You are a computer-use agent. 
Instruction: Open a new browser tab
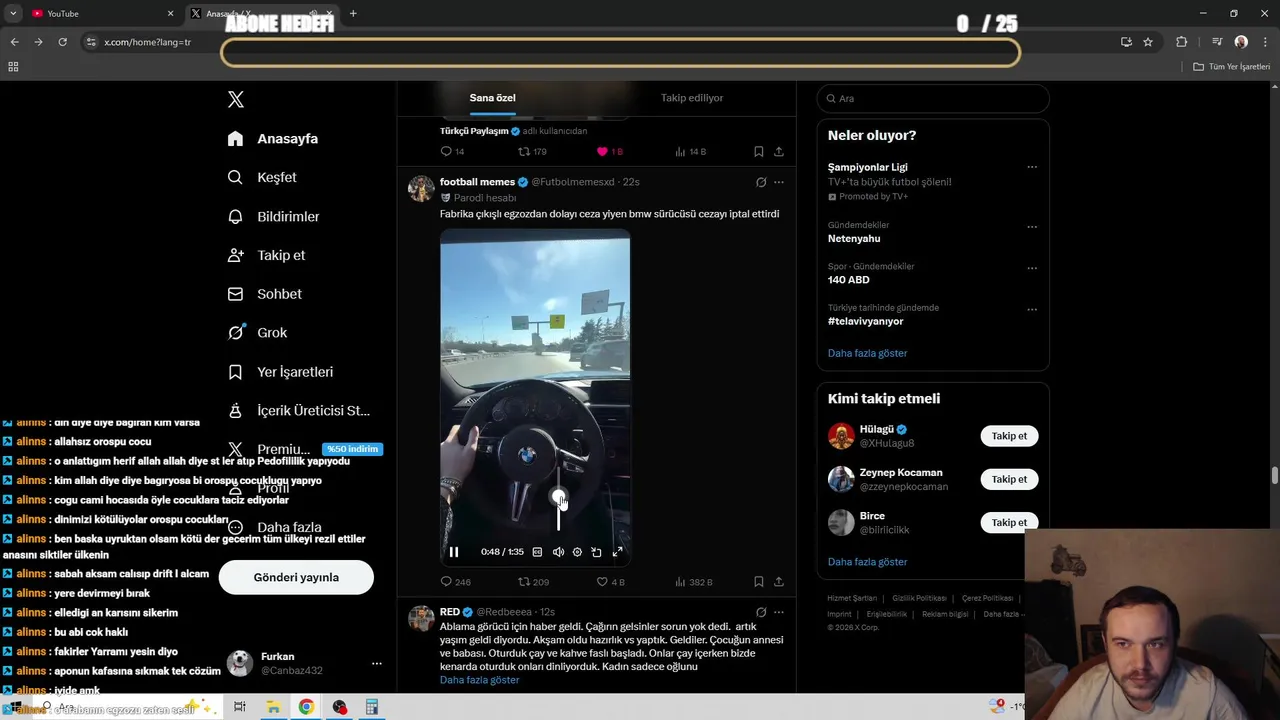point(353,13)
